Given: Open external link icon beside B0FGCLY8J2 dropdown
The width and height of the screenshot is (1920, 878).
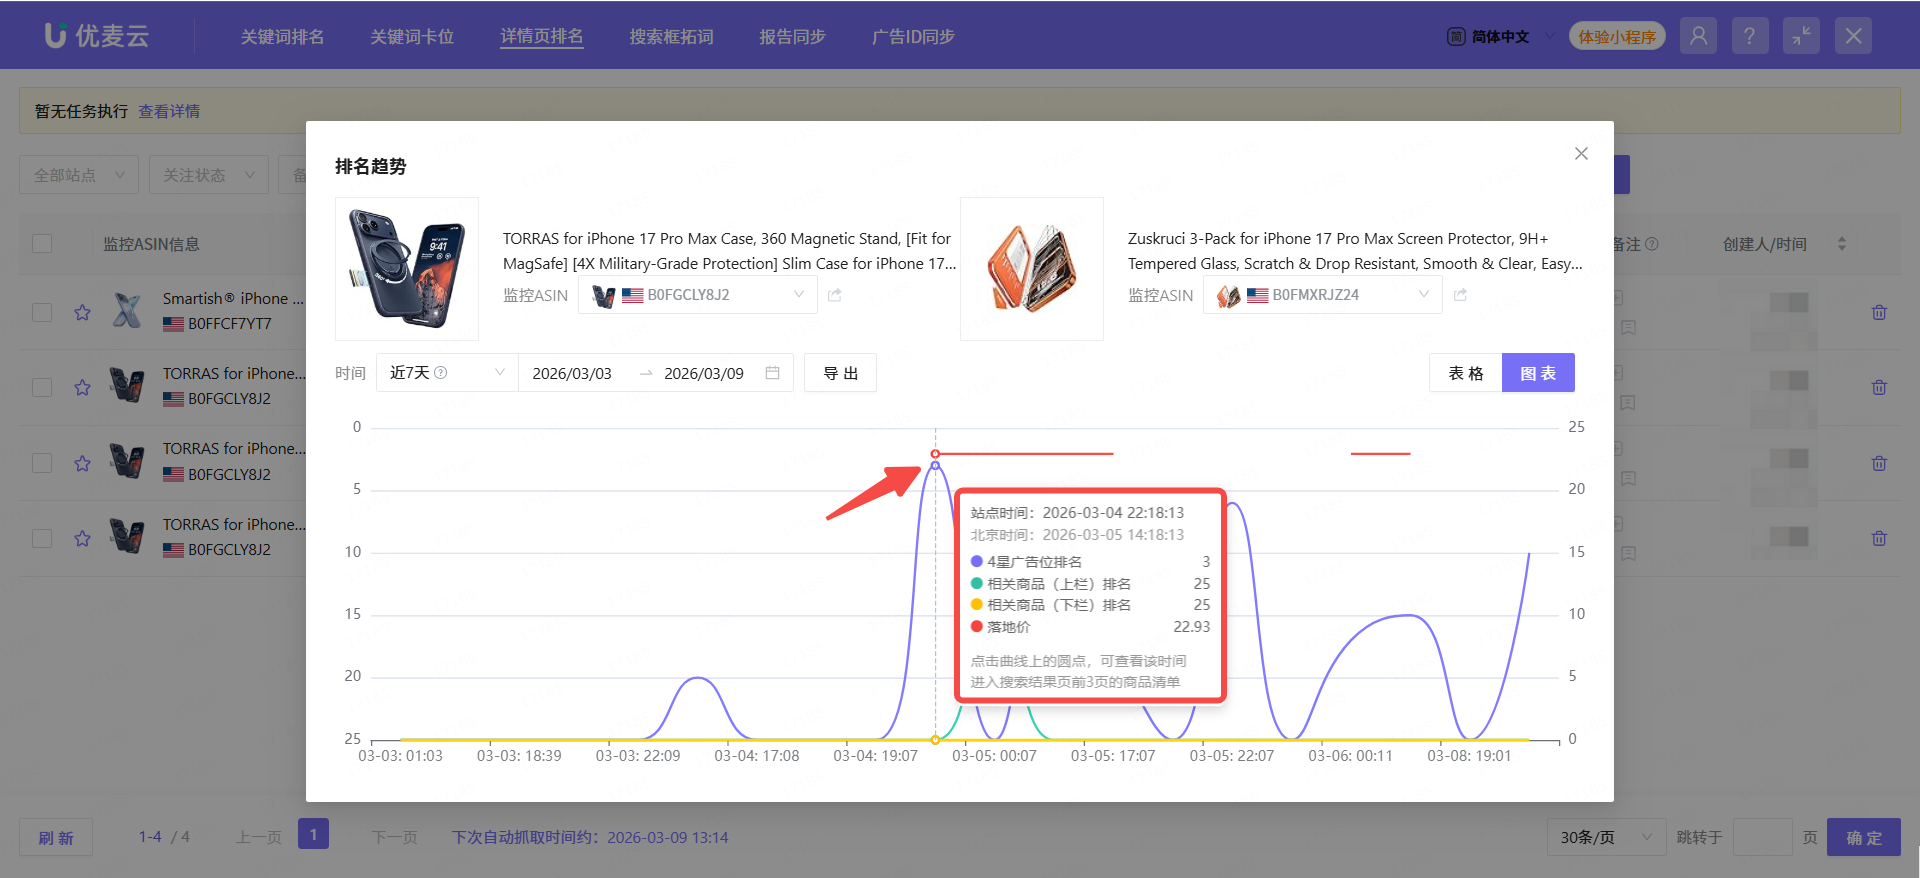Looking at the screenshot, I should point(835,295).
